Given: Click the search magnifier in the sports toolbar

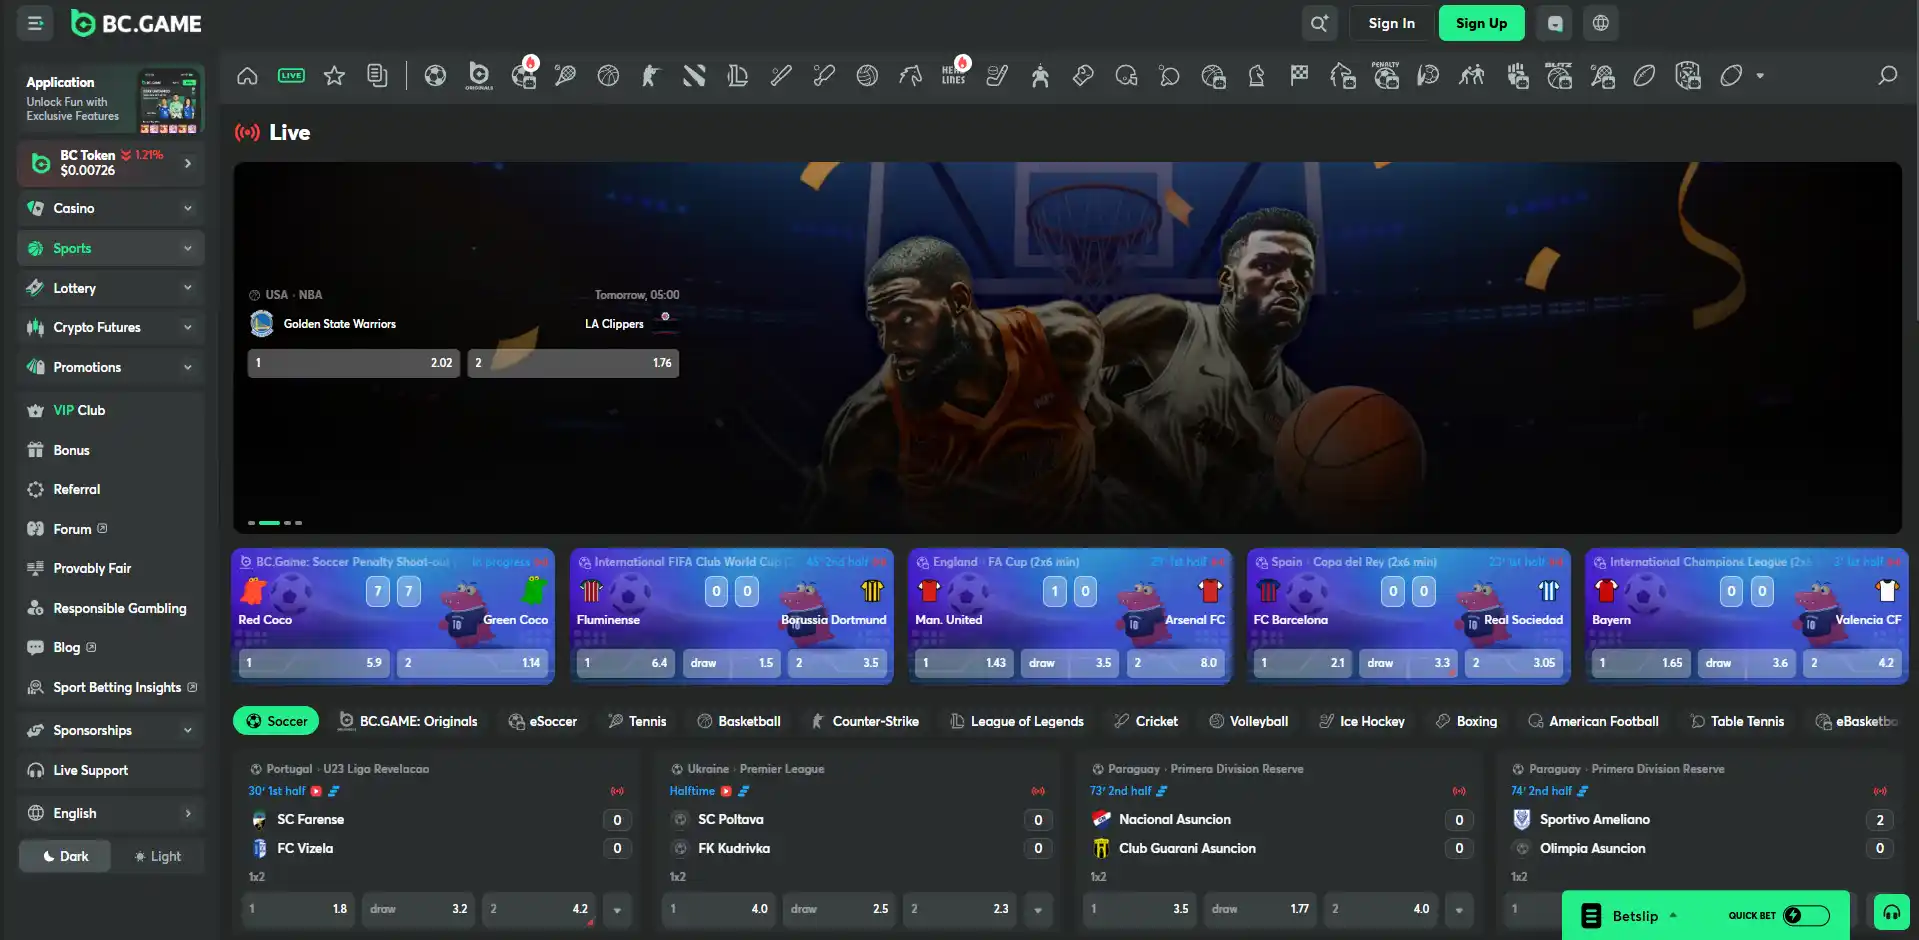Looking at the screenshot, I should pyautogui.click(x=1887, y=75).
